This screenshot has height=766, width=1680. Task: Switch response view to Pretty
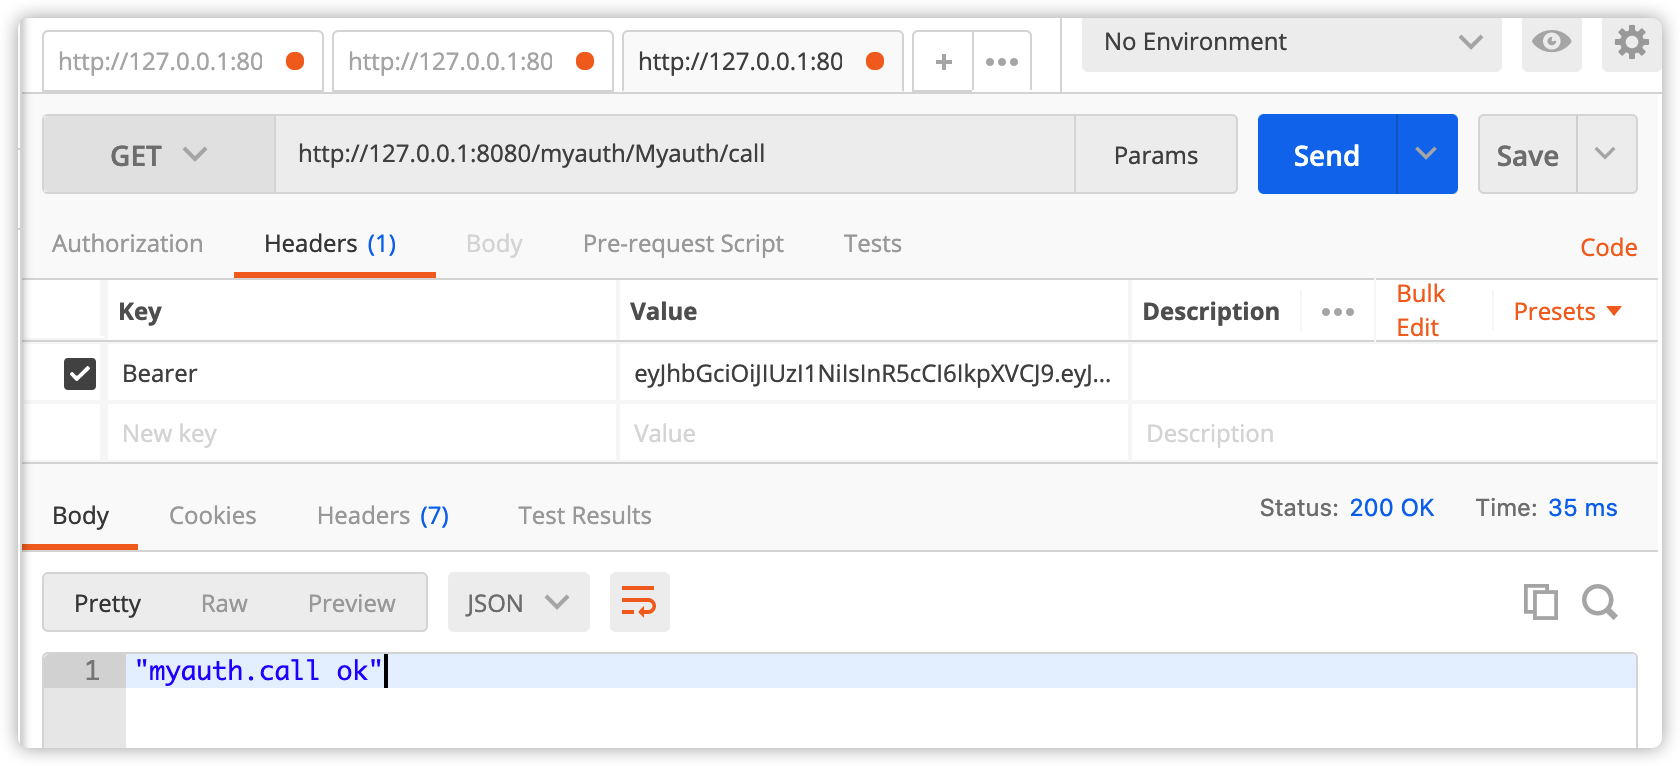point(107,603)
